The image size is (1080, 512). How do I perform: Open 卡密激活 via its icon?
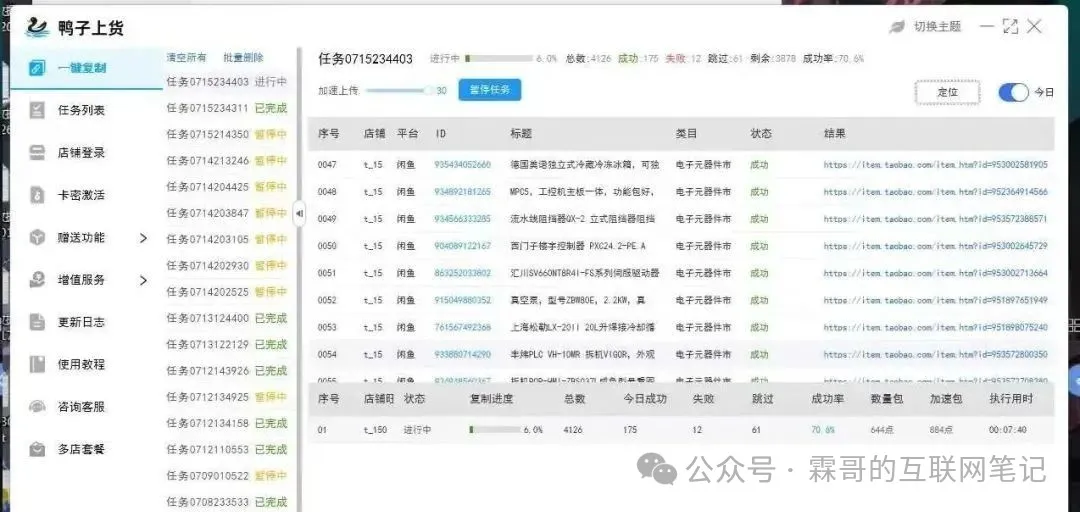(37, 195)
